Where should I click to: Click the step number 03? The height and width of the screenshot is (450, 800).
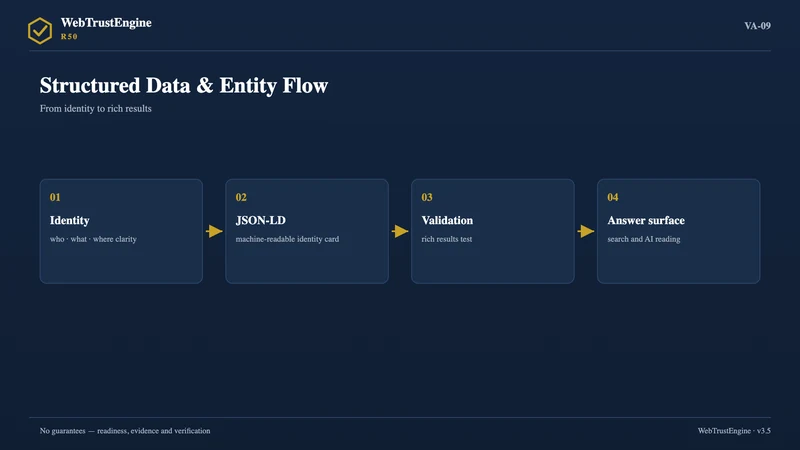click(x=427, y=197)
